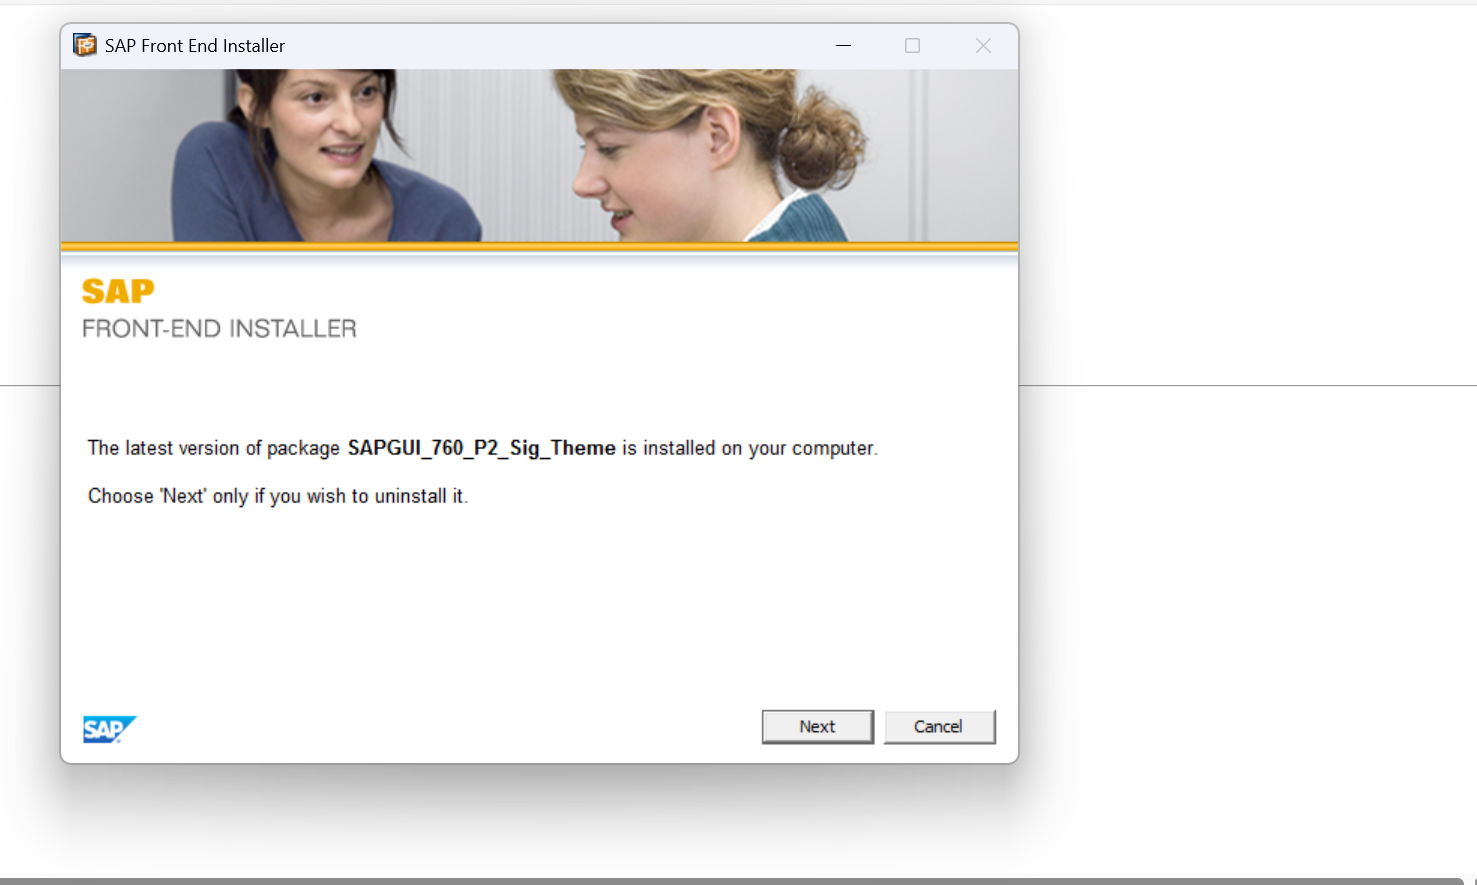Close the SAP Front End Installer window
This screenshot has width=1477, height=885.
coord(983,46)
